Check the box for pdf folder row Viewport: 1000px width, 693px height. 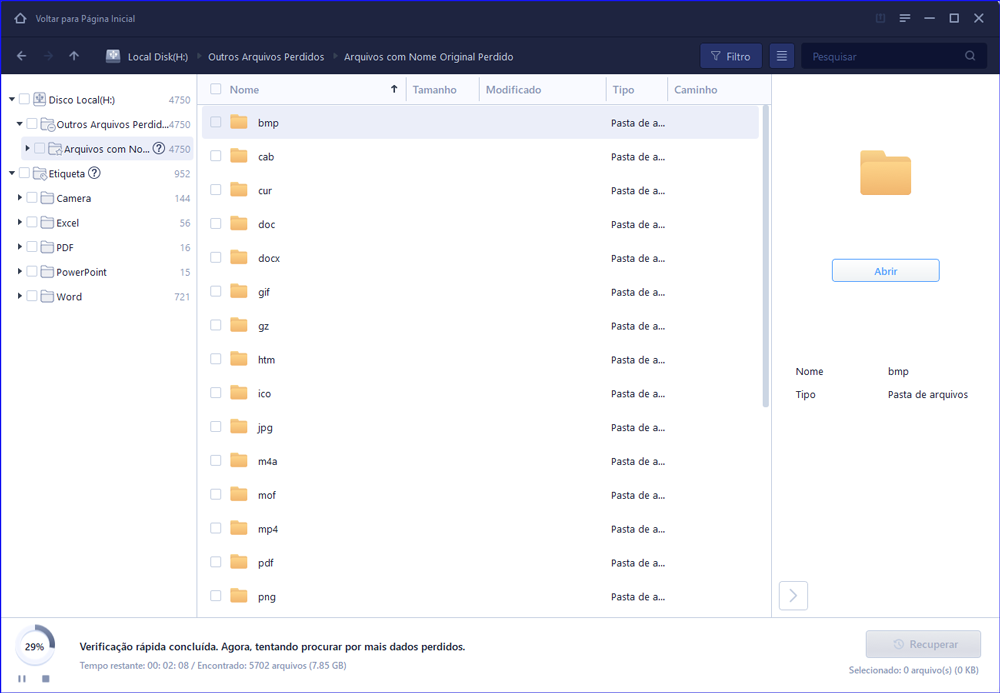[216, 562]
